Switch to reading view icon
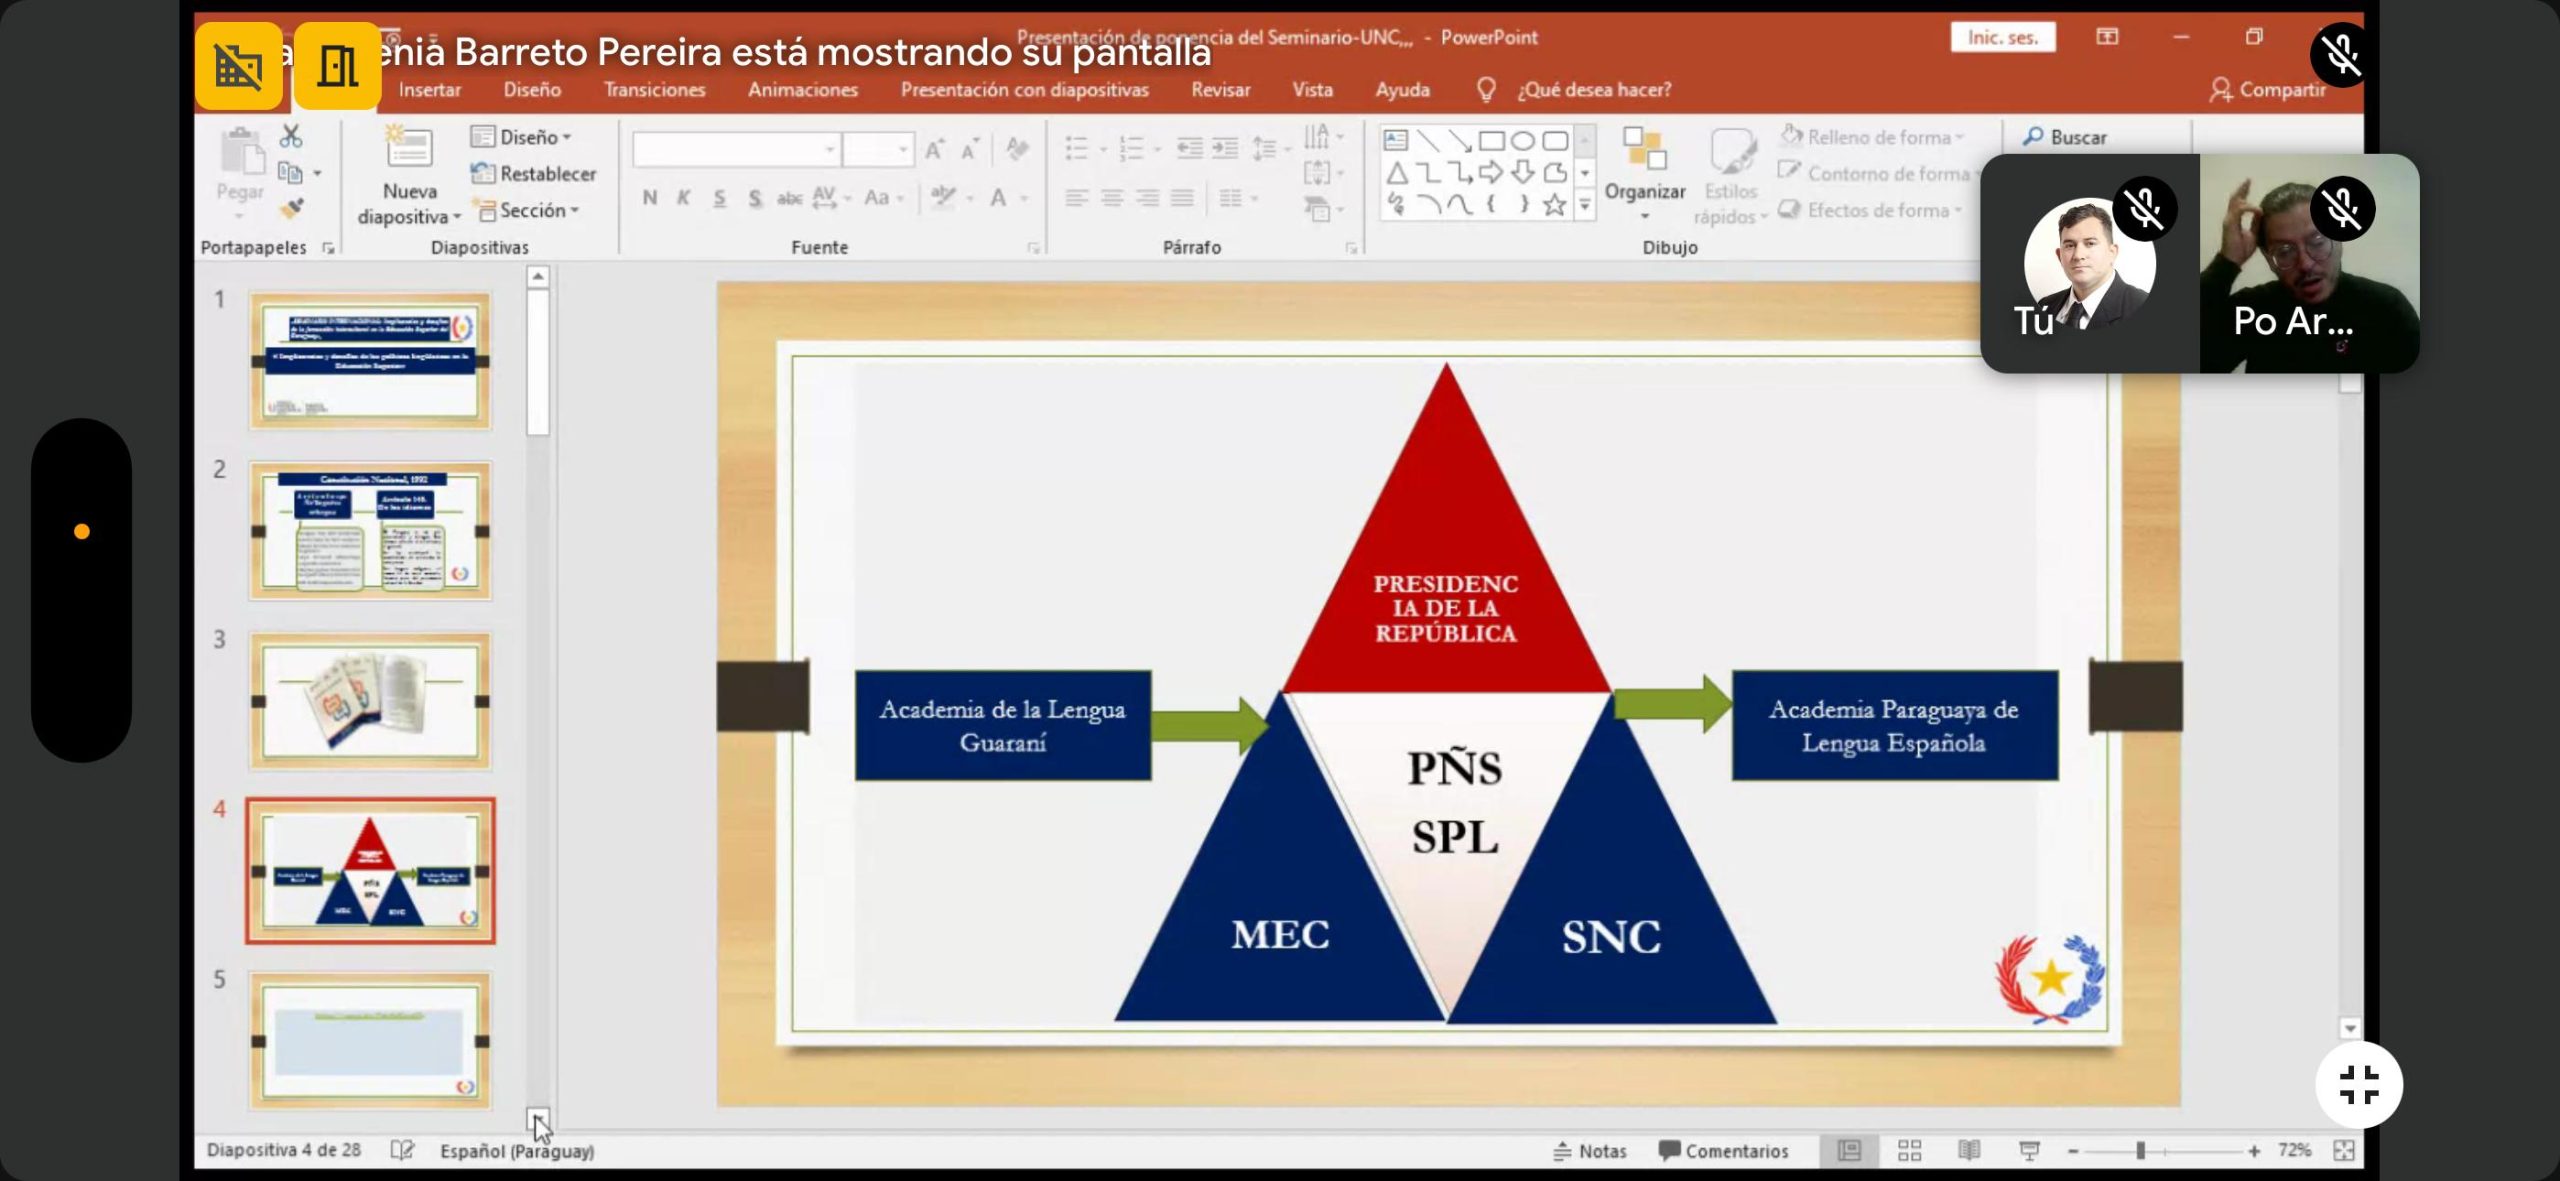 coord(1969,1151)
